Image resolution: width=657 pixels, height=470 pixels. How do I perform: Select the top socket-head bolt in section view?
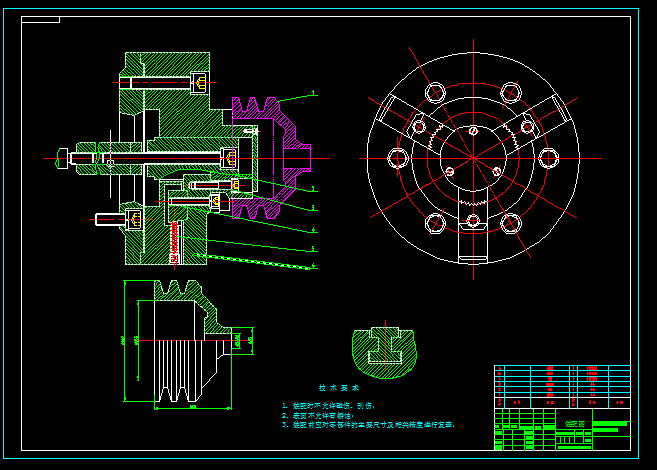[x=164, y=83]
